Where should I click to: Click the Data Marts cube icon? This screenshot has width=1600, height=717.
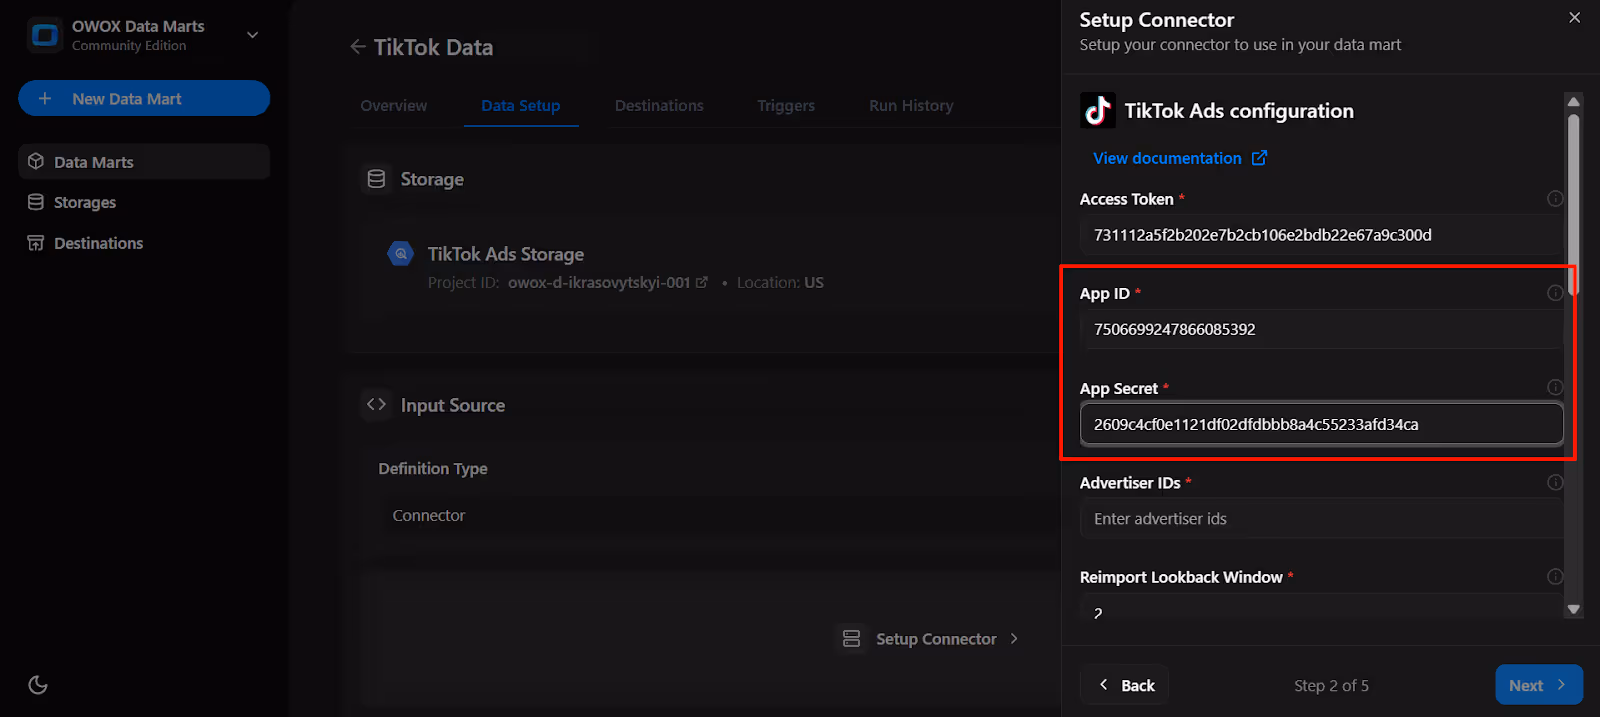[x=36, y=161]
